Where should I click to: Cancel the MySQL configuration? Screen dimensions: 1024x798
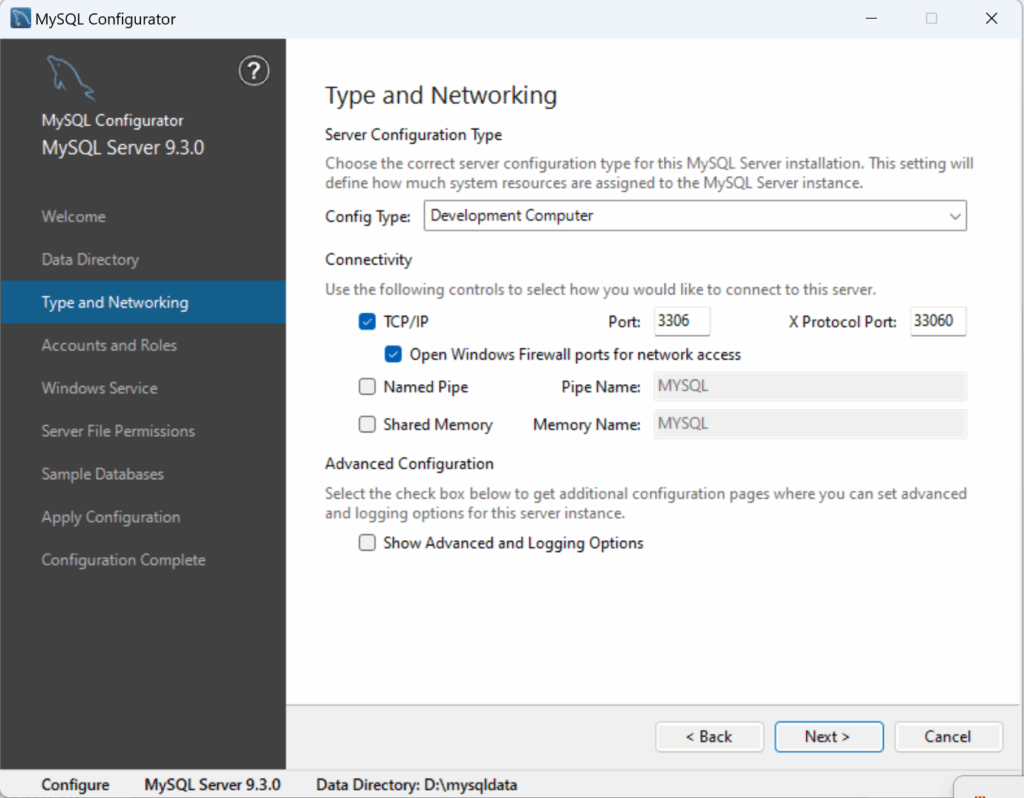point(947,736)
